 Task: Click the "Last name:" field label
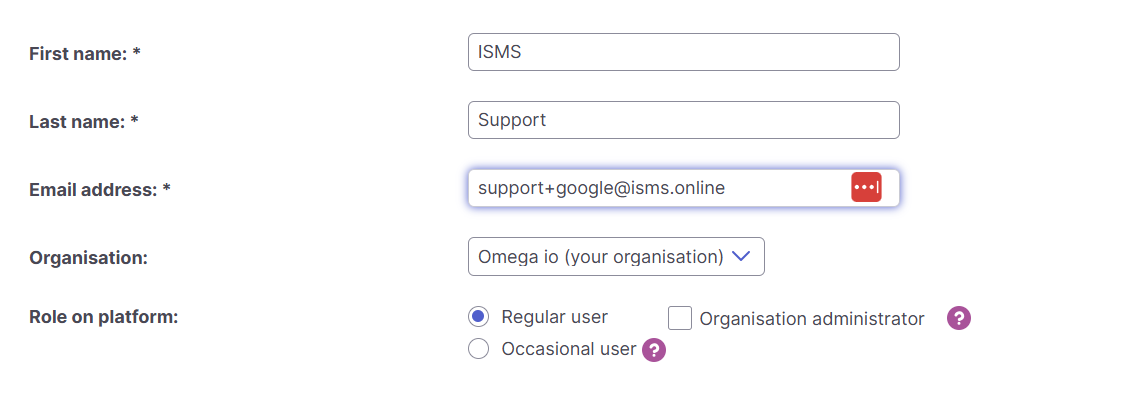(77, 122)
